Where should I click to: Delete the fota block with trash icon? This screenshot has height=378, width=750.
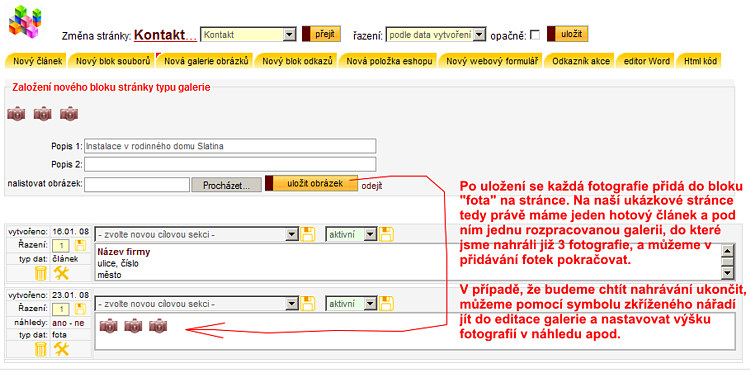(41, 349)
